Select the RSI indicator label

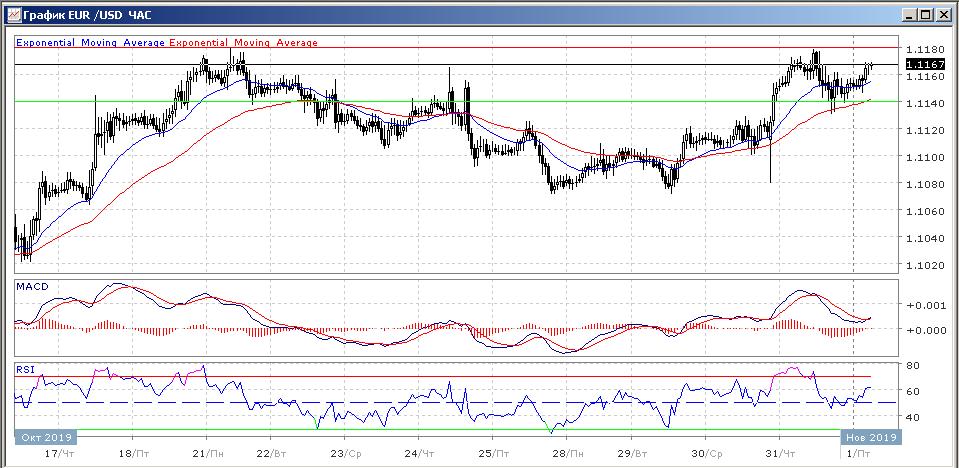click(26, 369)
